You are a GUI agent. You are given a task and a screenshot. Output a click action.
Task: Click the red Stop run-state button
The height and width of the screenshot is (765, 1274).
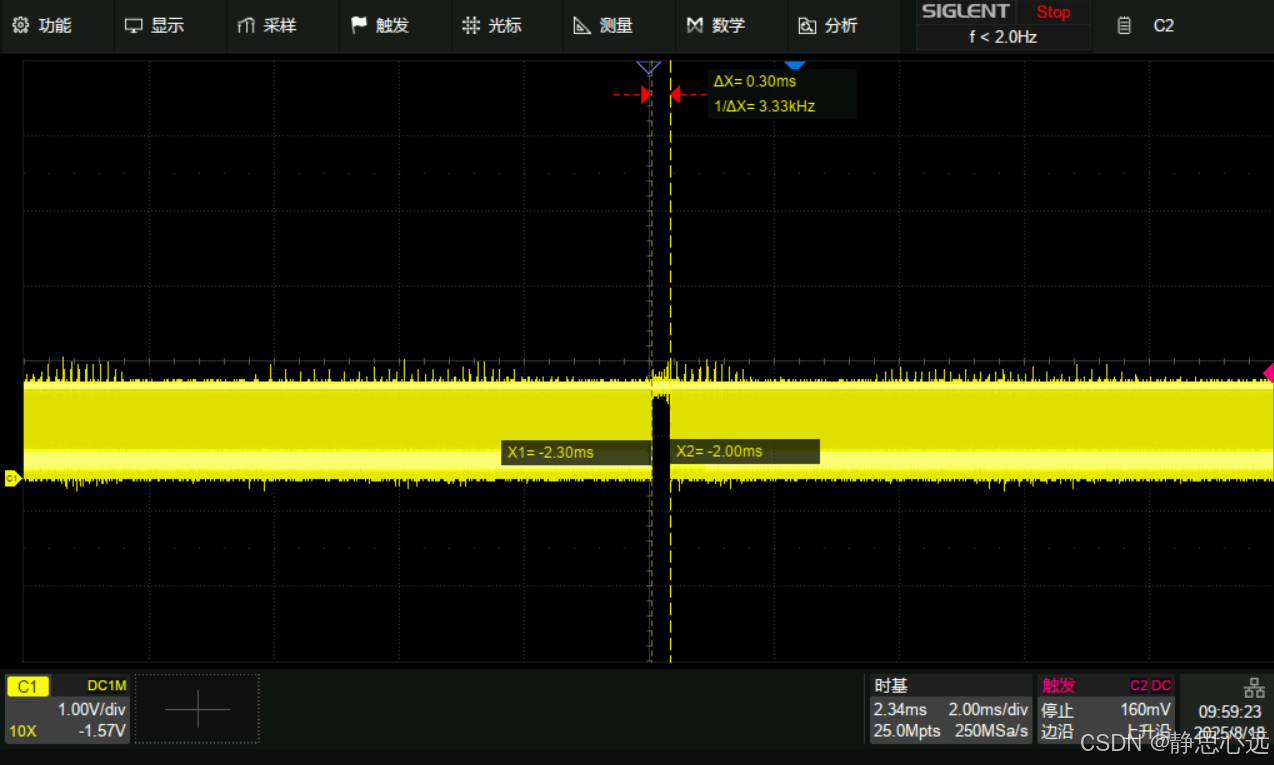[1053, 12]
